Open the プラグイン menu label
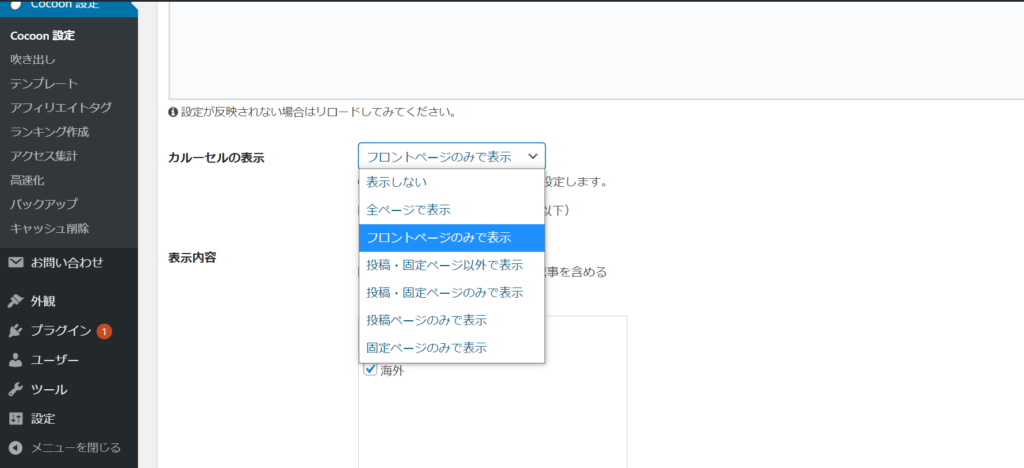Image resolution: width=1024 pixels, height=468 pixels. tap(61, 331)
